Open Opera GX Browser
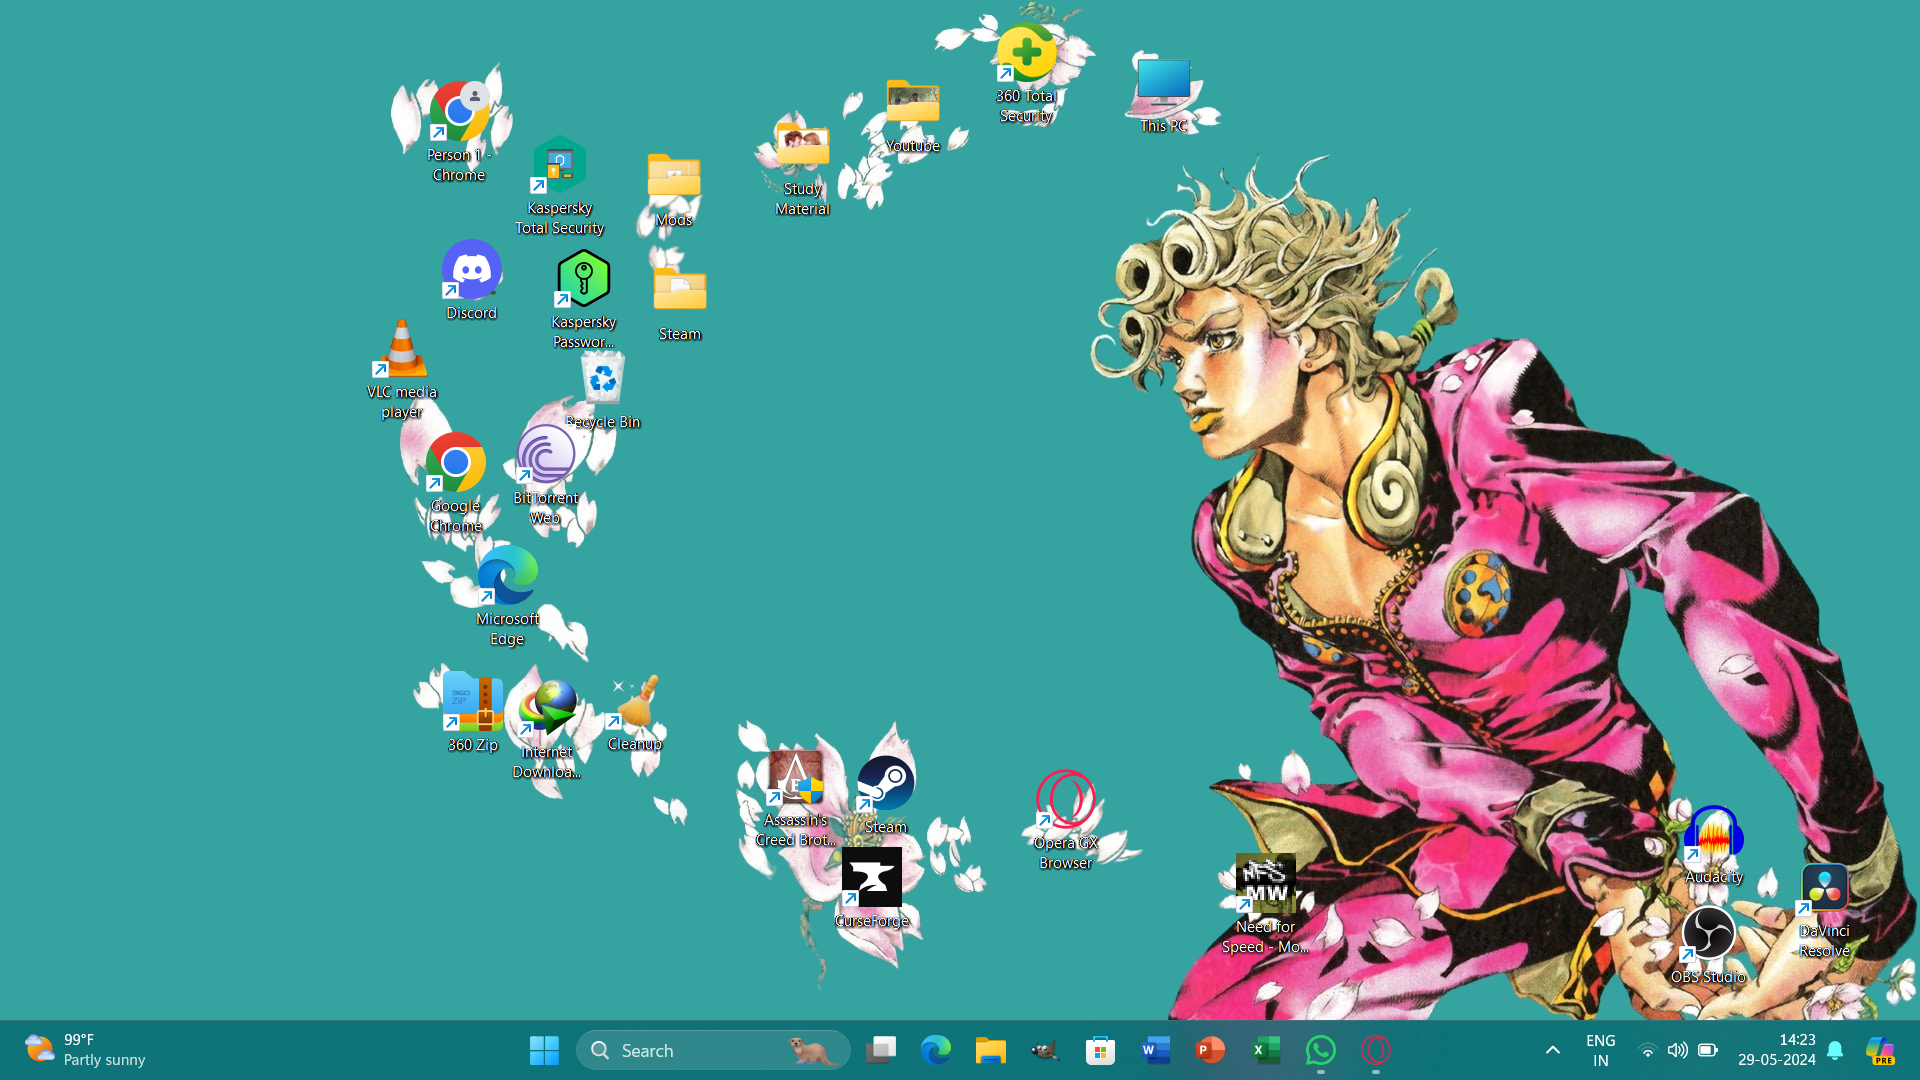 (x=1063, y=798)
